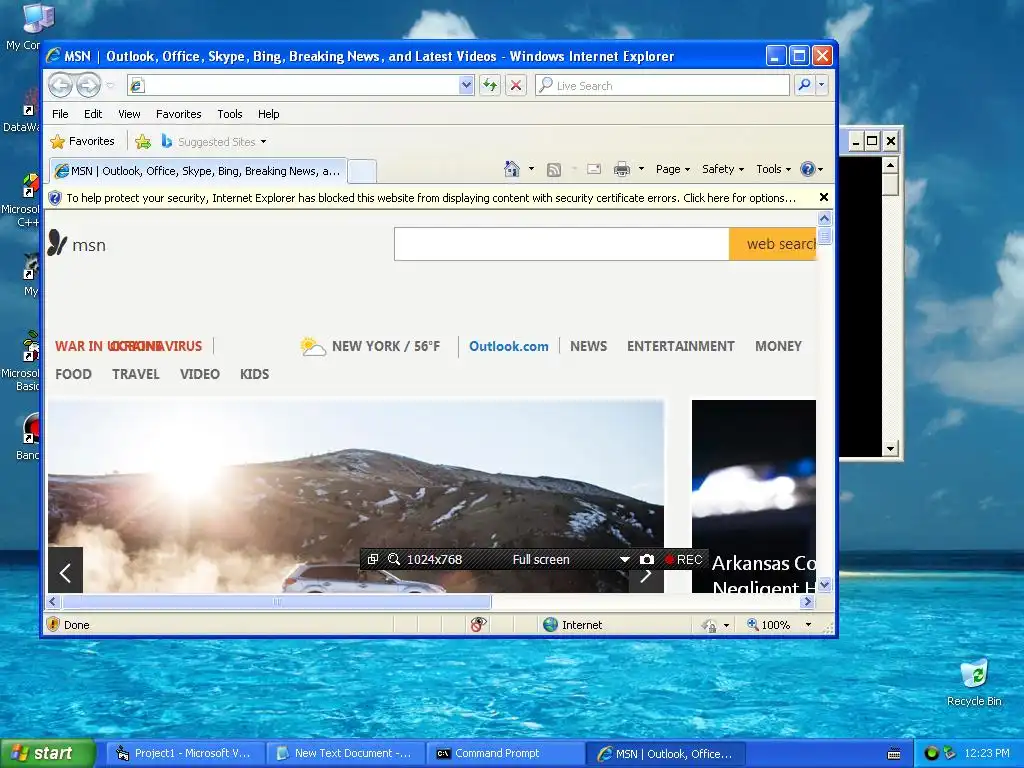Open a new blank tab
This screenshot has width=1024, height=768.
coord(362,171)
